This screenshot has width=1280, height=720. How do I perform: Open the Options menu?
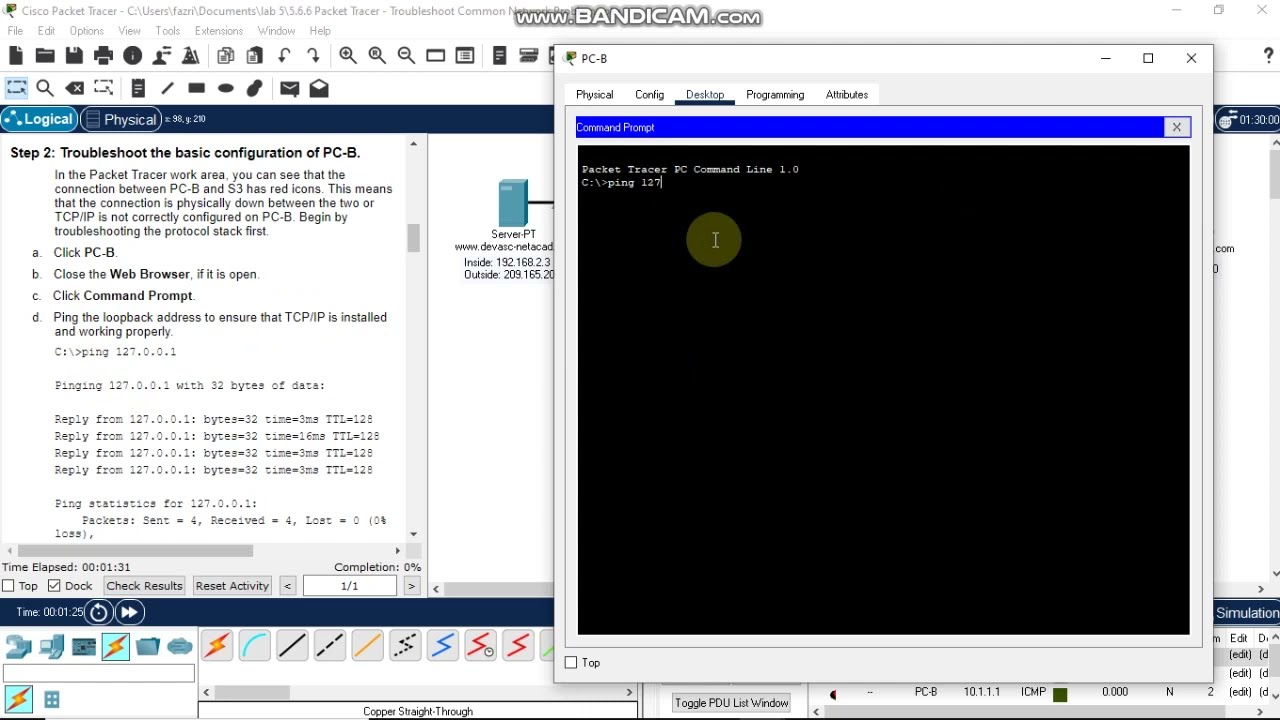pyautogui.click(x=86, y=31)
